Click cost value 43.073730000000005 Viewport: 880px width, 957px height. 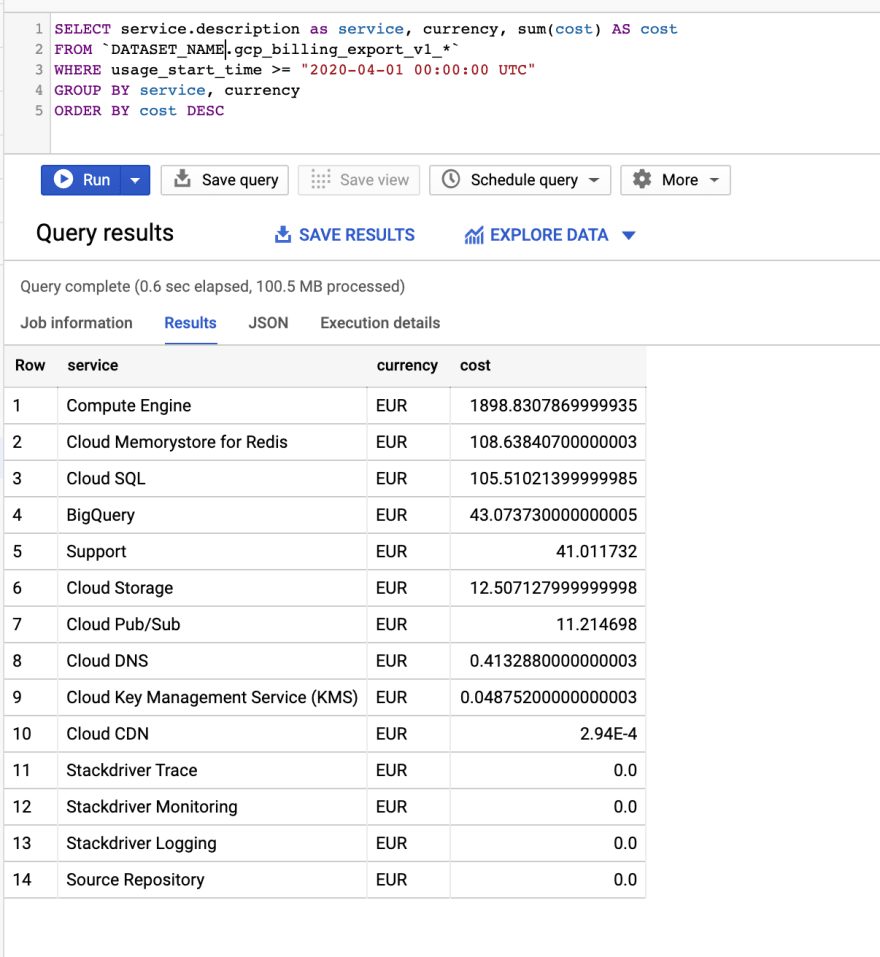(553, 515)
